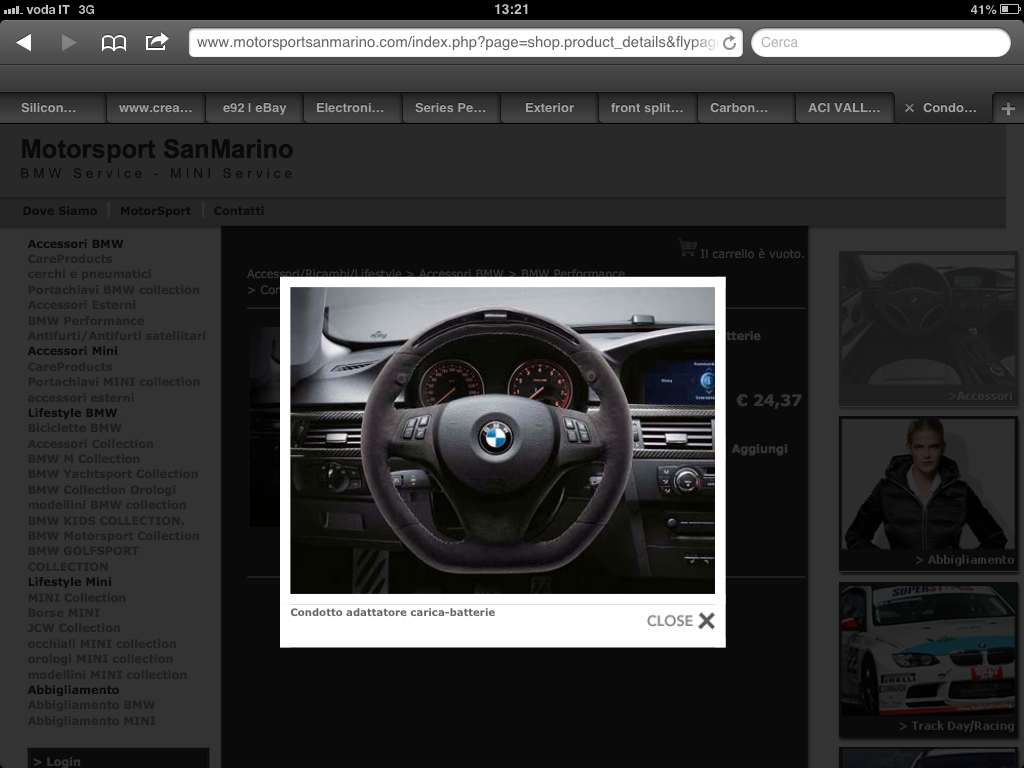
Task: Open the bookmarks book icon
Action: click(x=114, y=43)
